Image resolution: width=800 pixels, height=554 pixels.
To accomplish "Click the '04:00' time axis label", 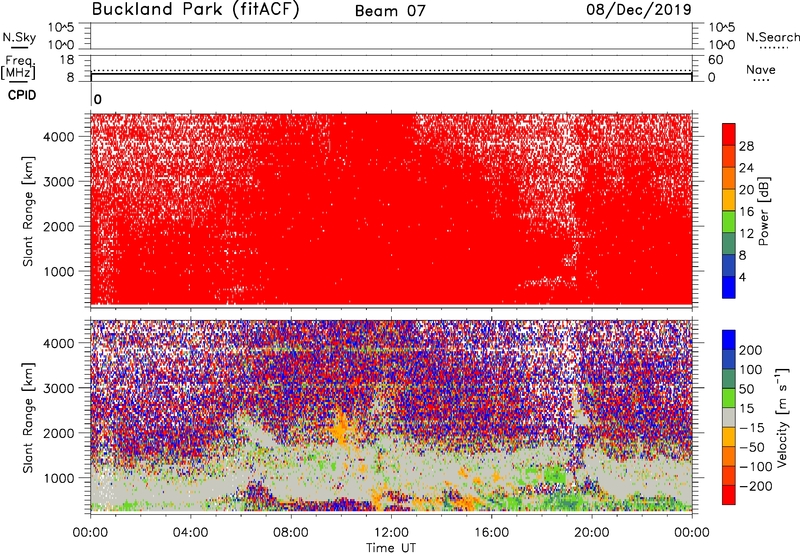I will pos(191,533).
